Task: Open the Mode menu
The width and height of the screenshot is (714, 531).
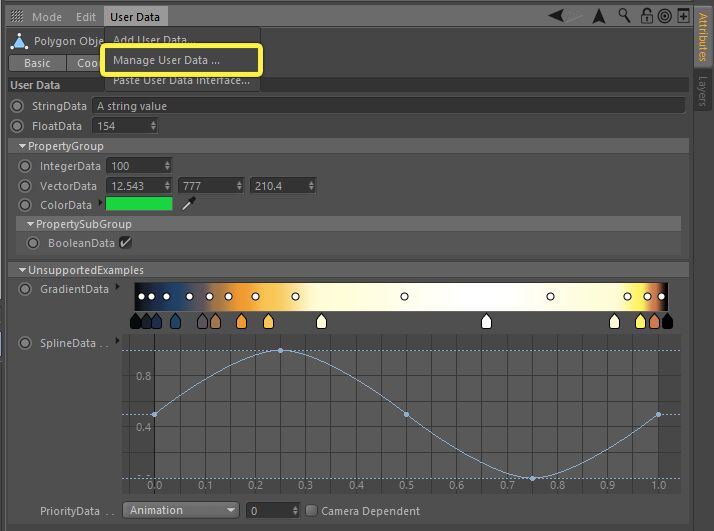Action: click(46, 17)
